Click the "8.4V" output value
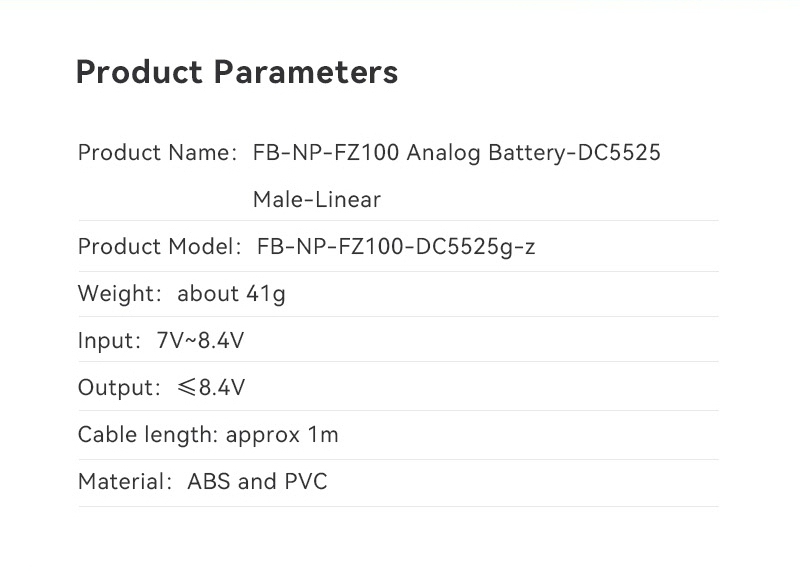This screenshot has height=571, width=800. [222, 388]
